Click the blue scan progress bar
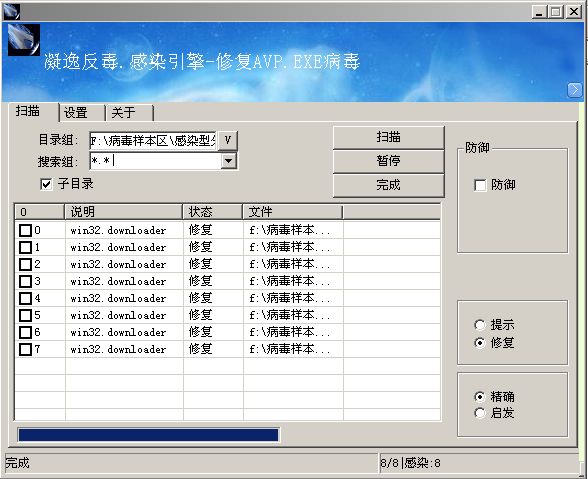Screen dimensions: 588x479 [148, 435]
